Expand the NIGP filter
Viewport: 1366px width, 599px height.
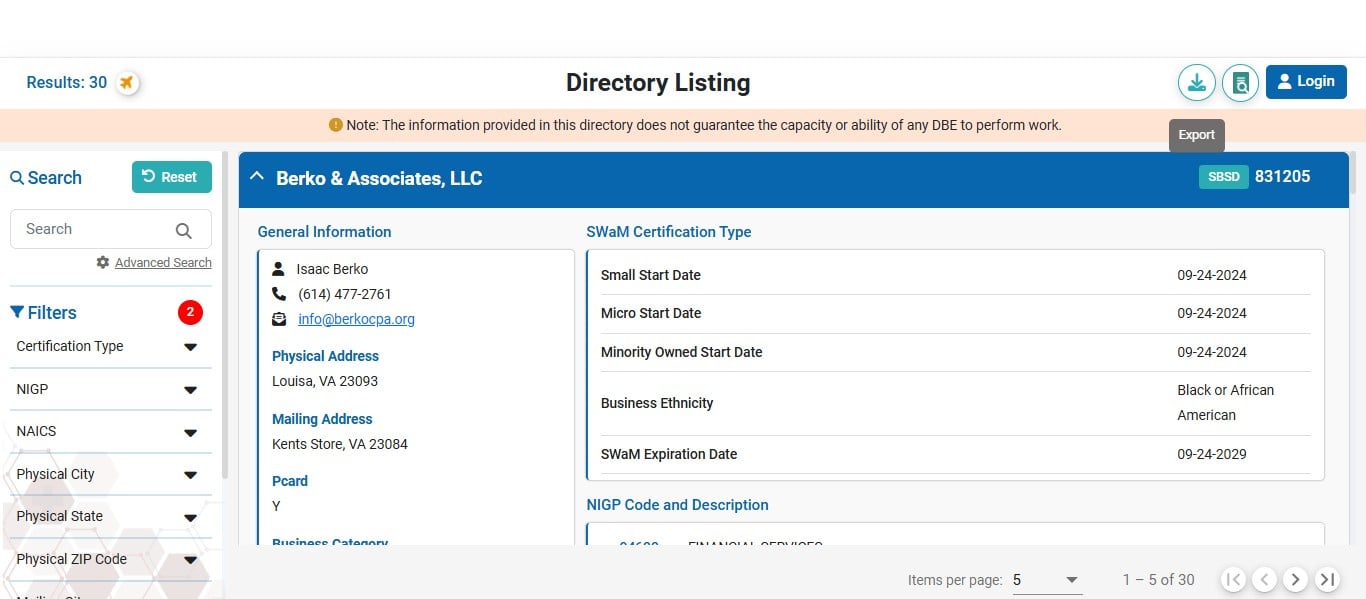(x=110, y=389)
